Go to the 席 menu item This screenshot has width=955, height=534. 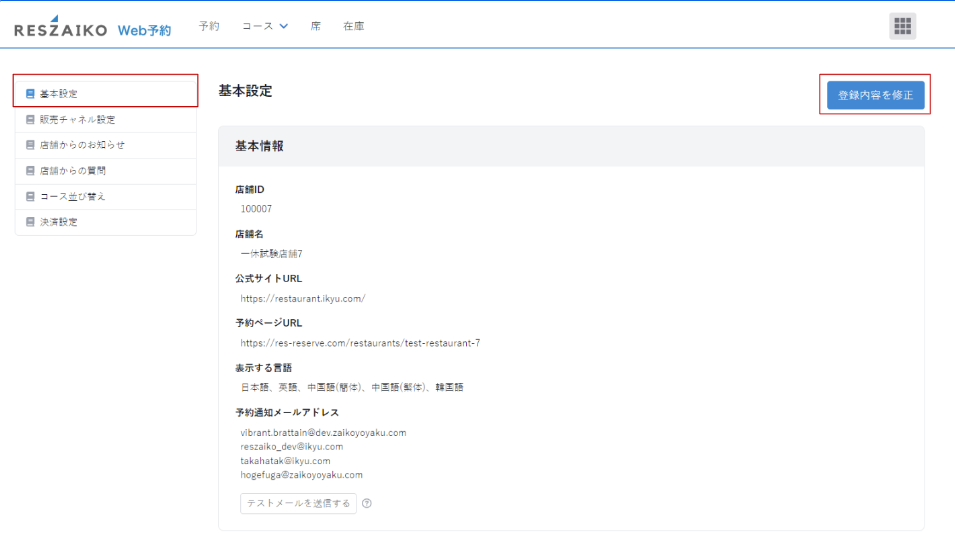315,27
